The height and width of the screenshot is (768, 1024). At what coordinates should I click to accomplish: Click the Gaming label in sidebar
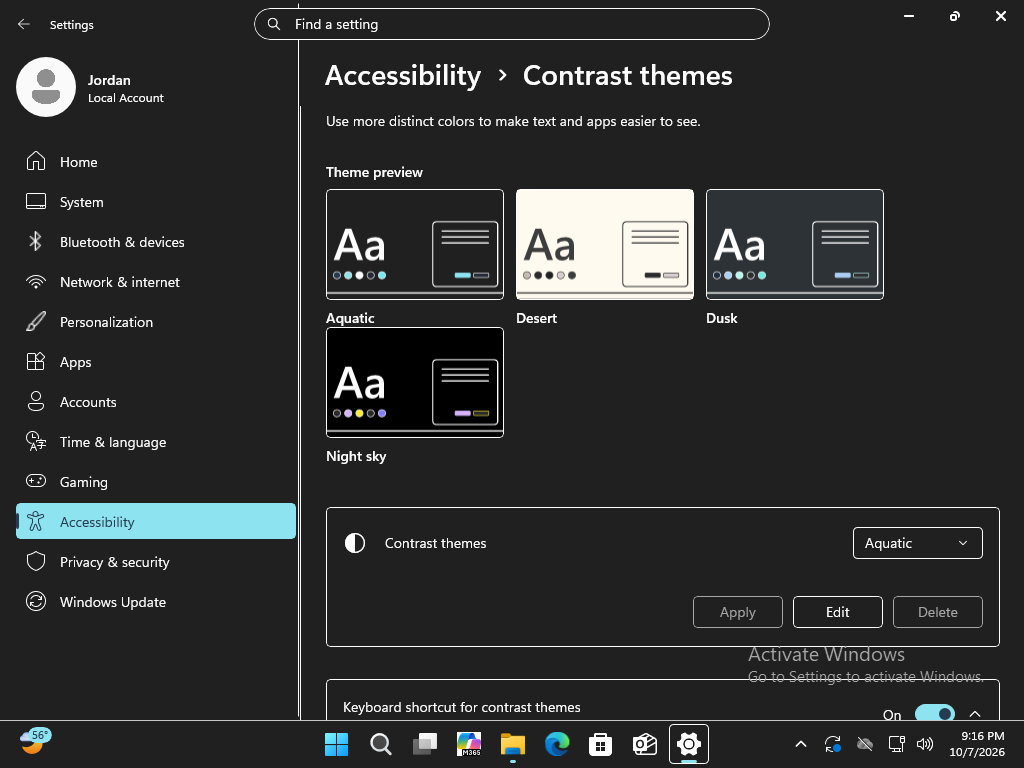coord(84,482)
